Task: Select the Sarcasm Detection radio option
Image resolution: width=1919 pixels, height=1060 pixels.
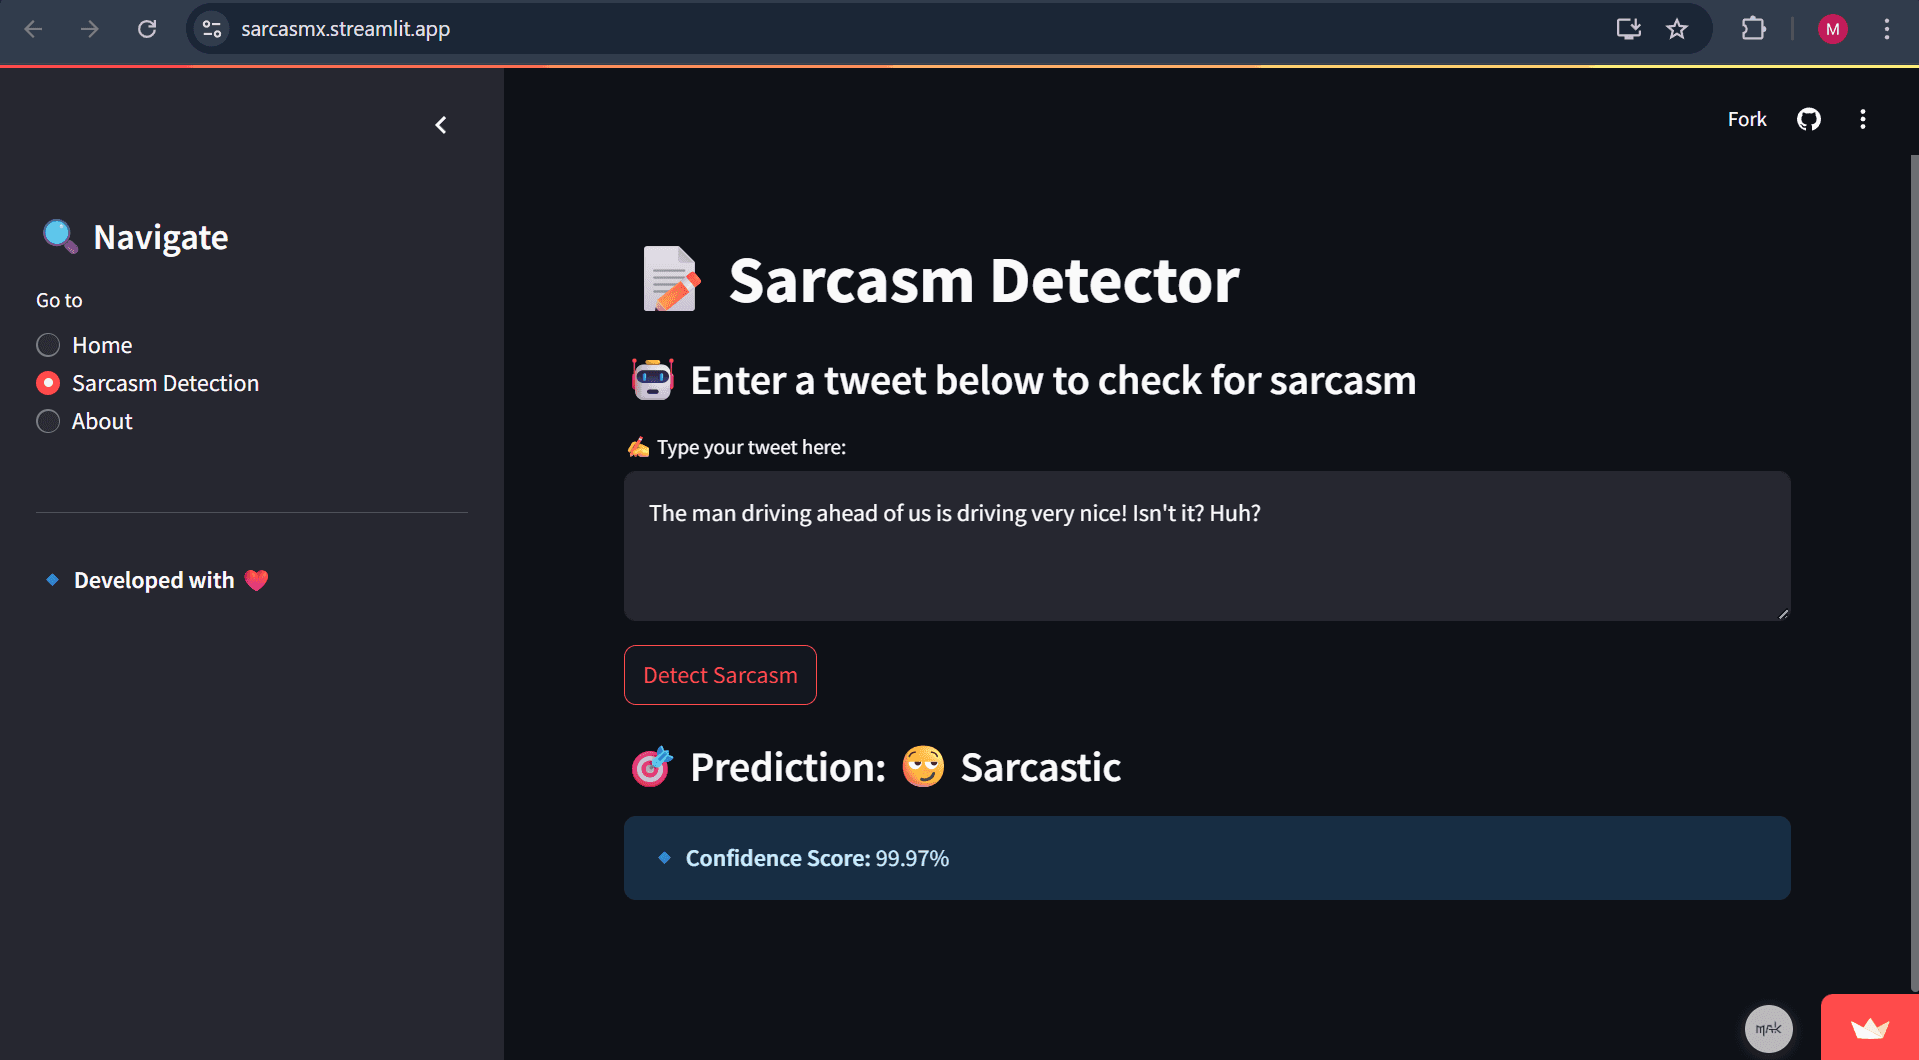Action: pyautogui.click(x=47, y=382)
